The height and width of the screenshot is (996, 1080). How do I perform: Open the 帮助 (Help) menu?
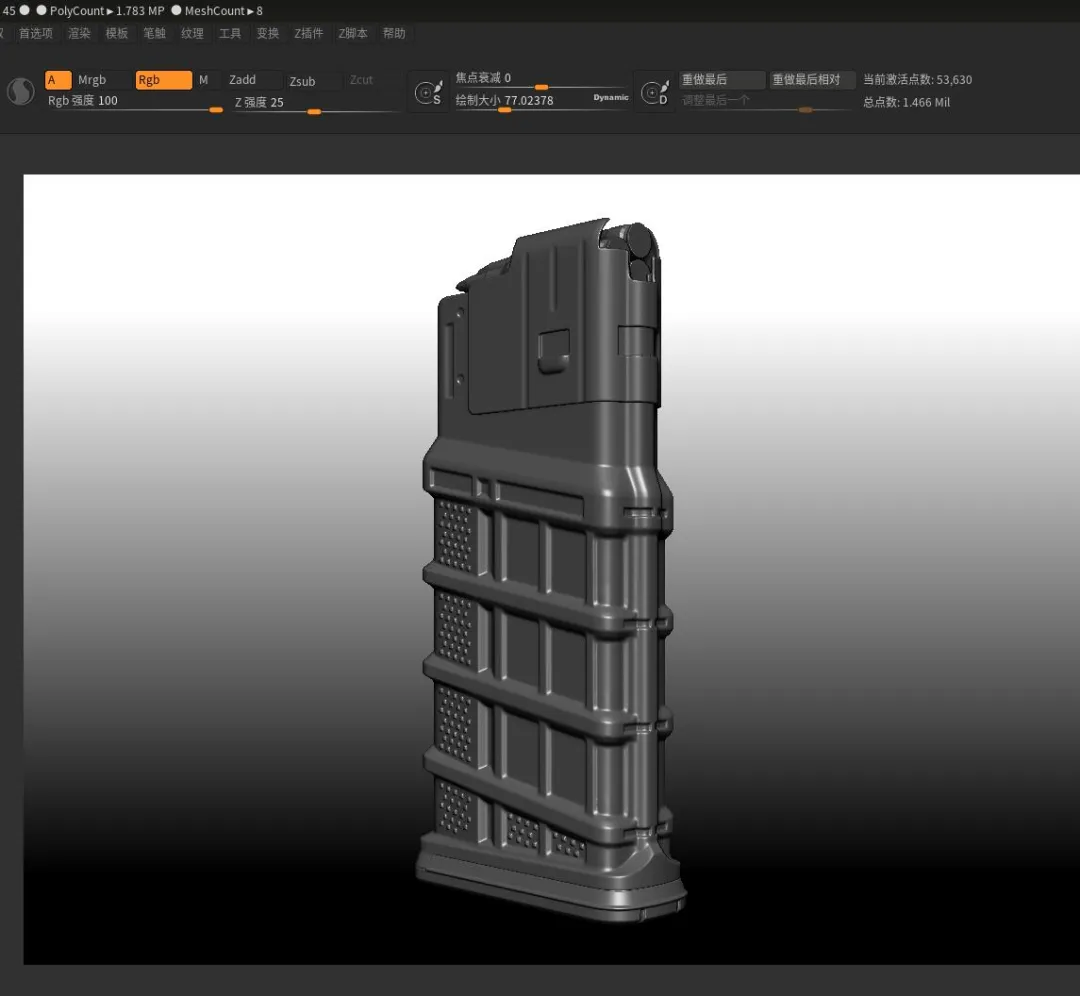394,33
